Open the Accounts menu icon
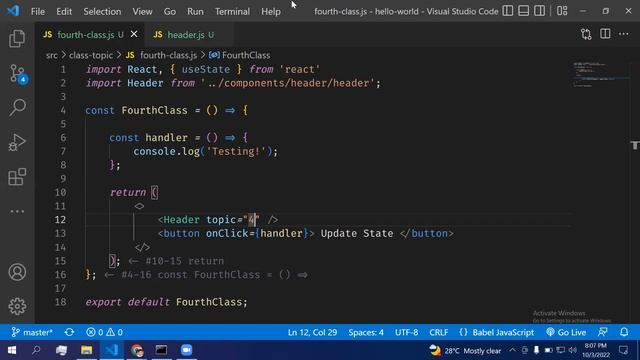This screenshot has height=360, width=640. click(17, 272)
